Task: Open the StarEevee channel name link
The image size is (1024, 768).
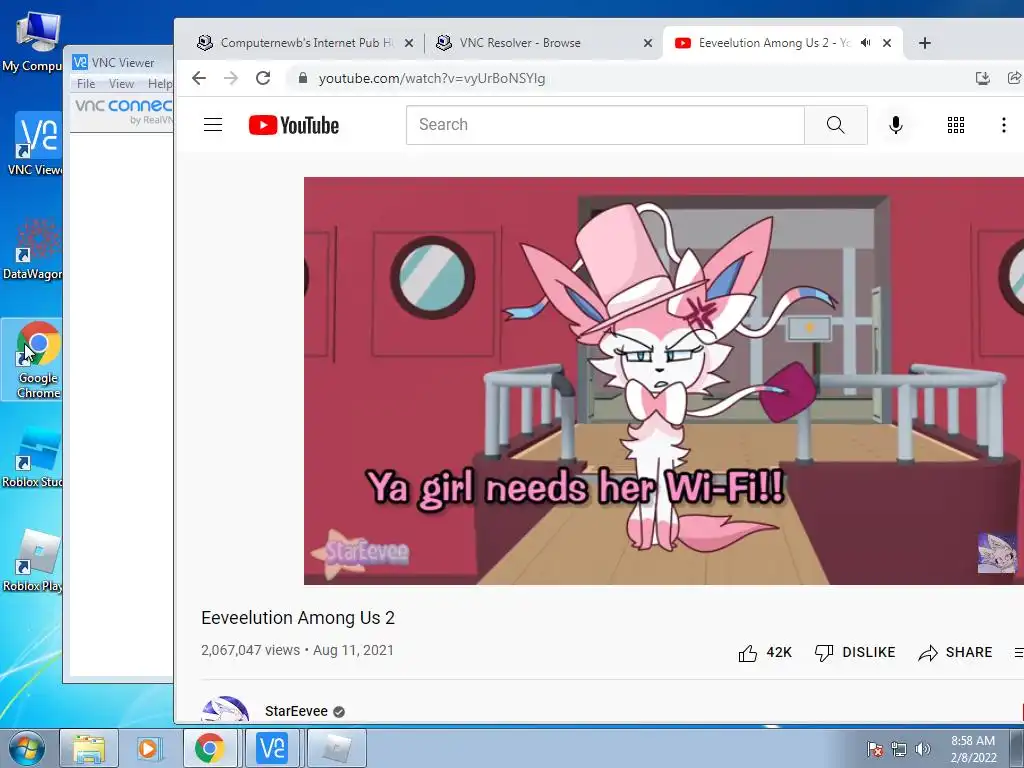Action: click(296, 711)
